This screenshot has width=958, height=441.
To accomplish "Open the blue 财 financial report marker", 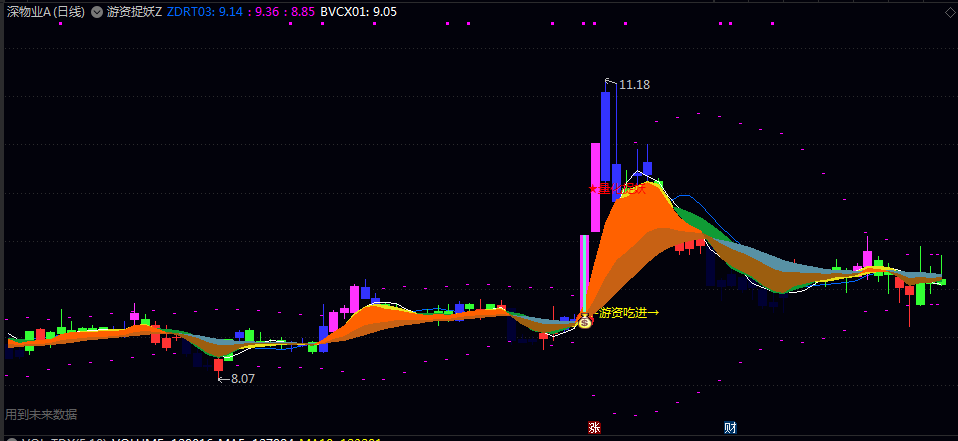I will pyautogui.click(x=730, y=428).
